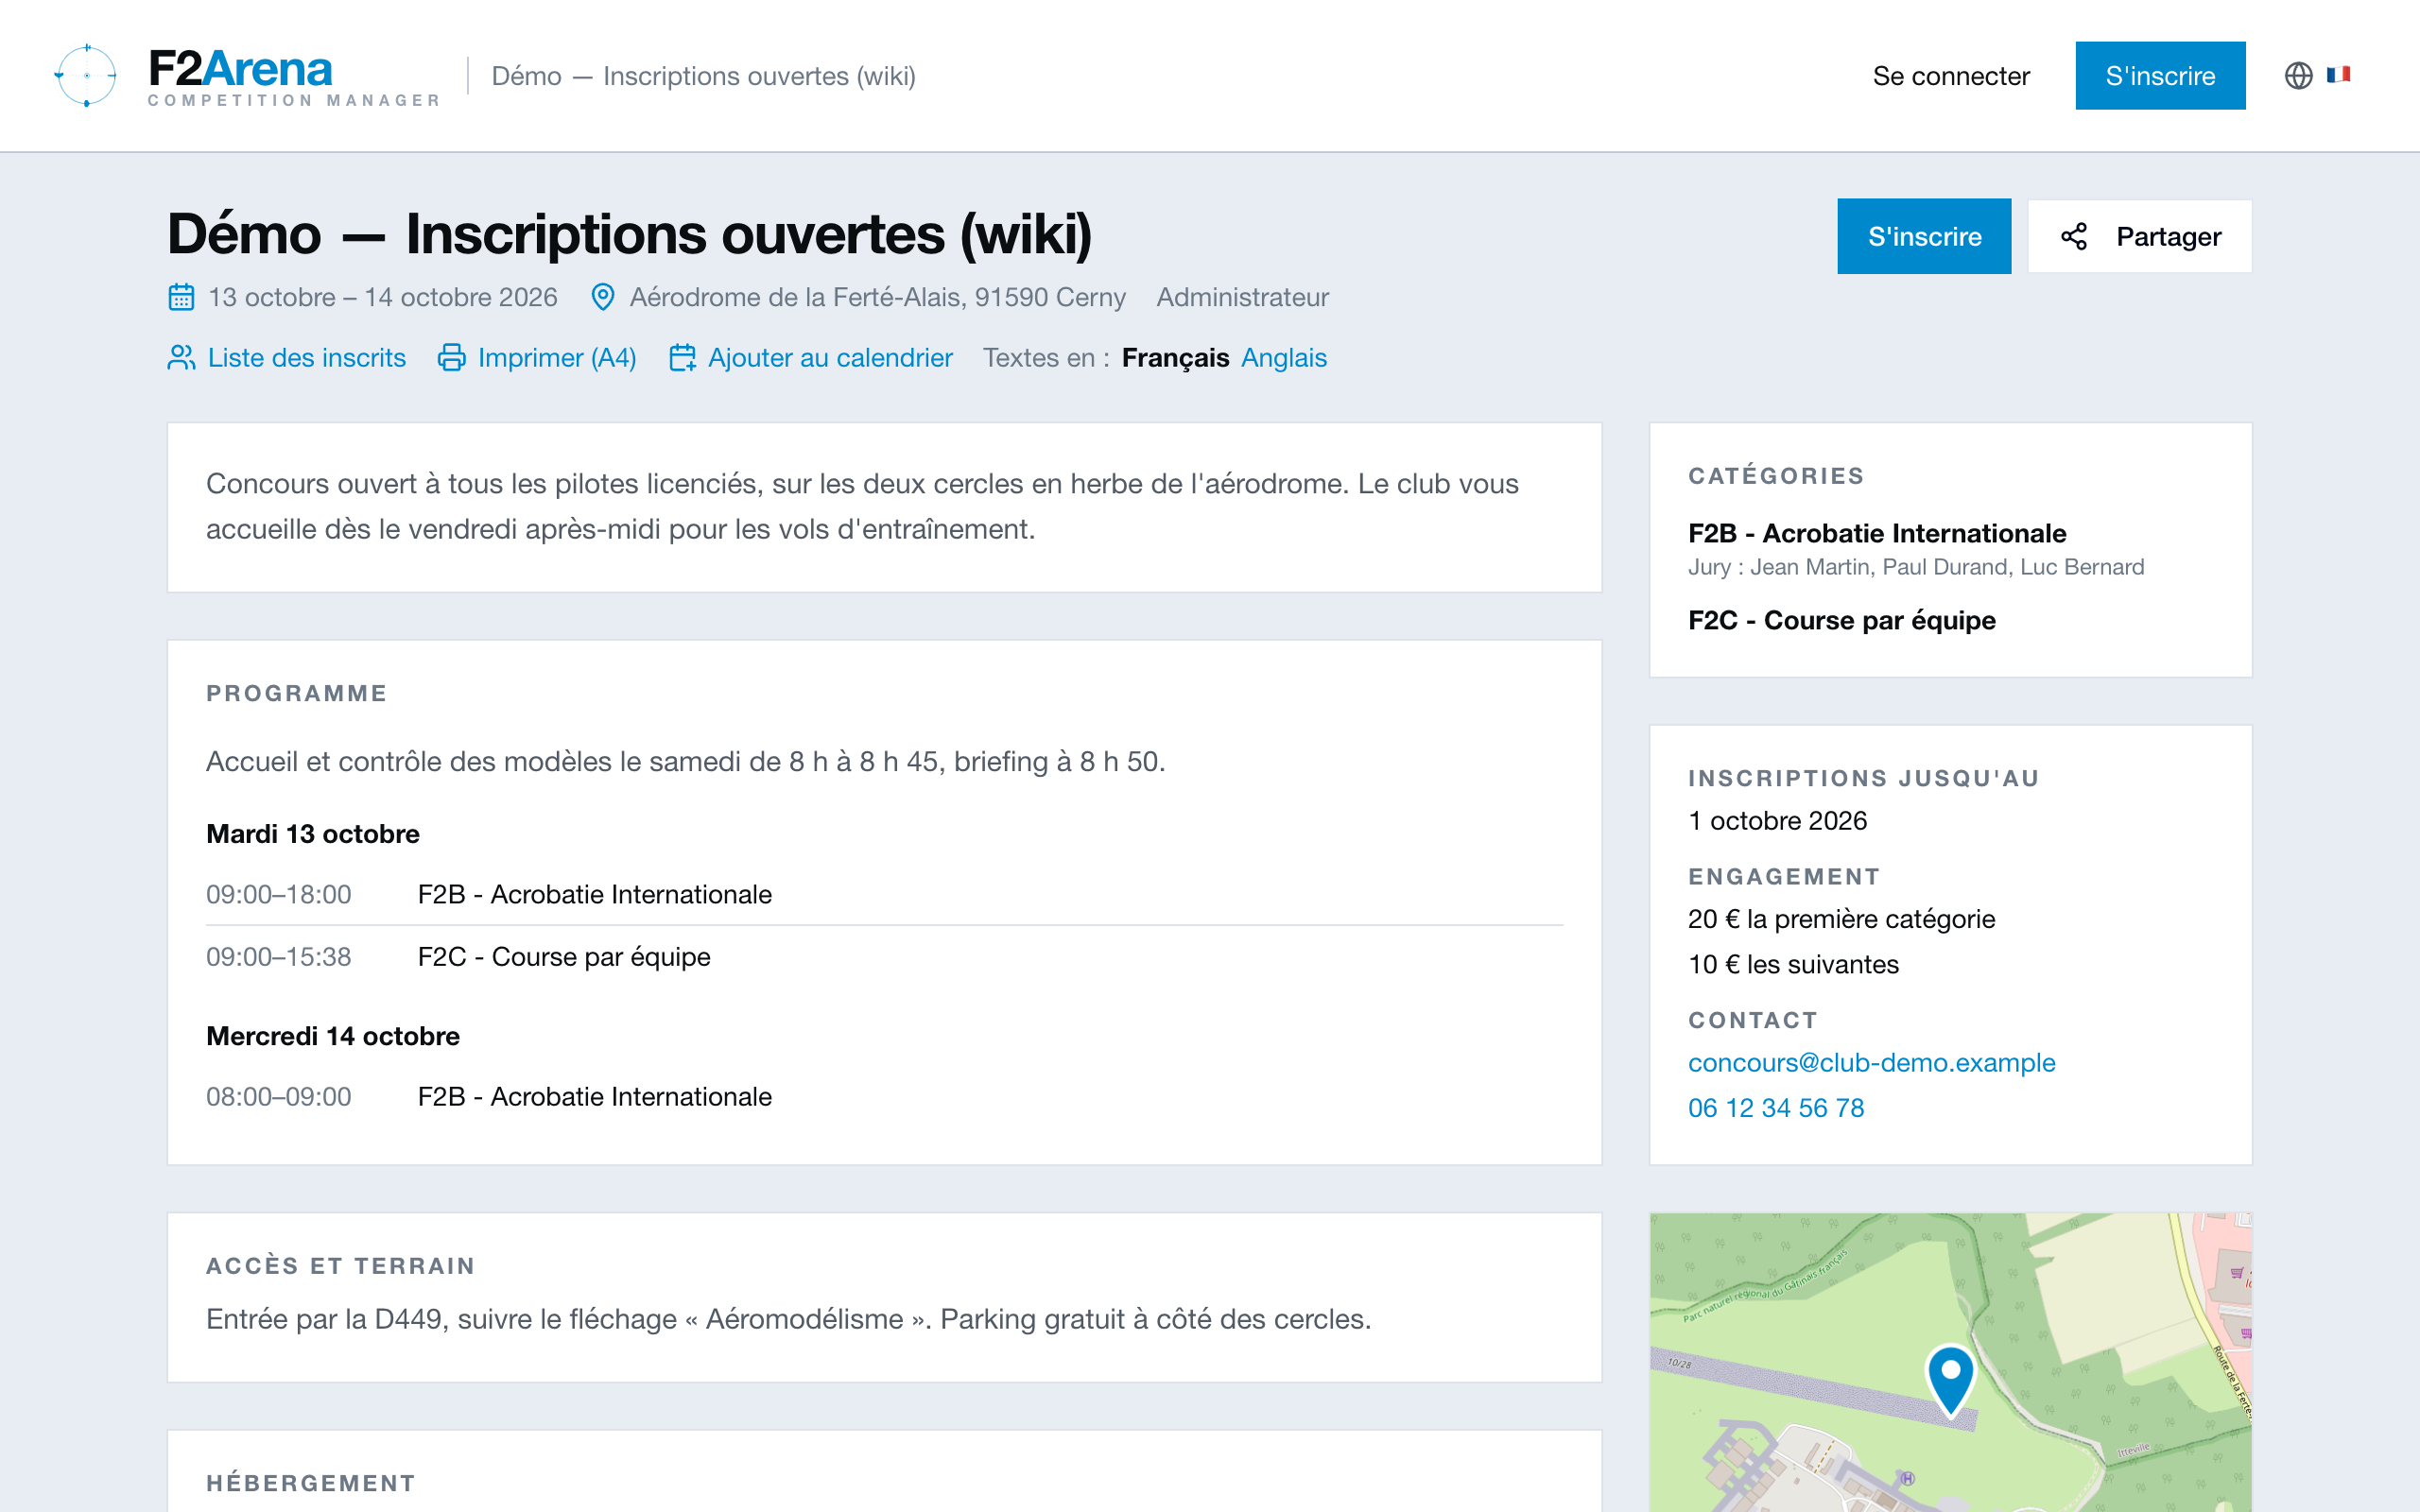Click the Accès et terrain section heading
The width and height of the screenshot is (2420, 1512).
(341, 1266)
